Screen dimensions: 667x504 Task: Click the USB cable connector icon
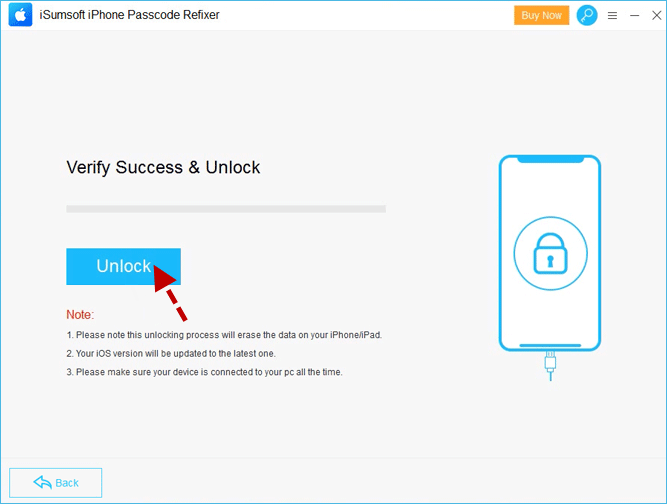pos(550,366)
